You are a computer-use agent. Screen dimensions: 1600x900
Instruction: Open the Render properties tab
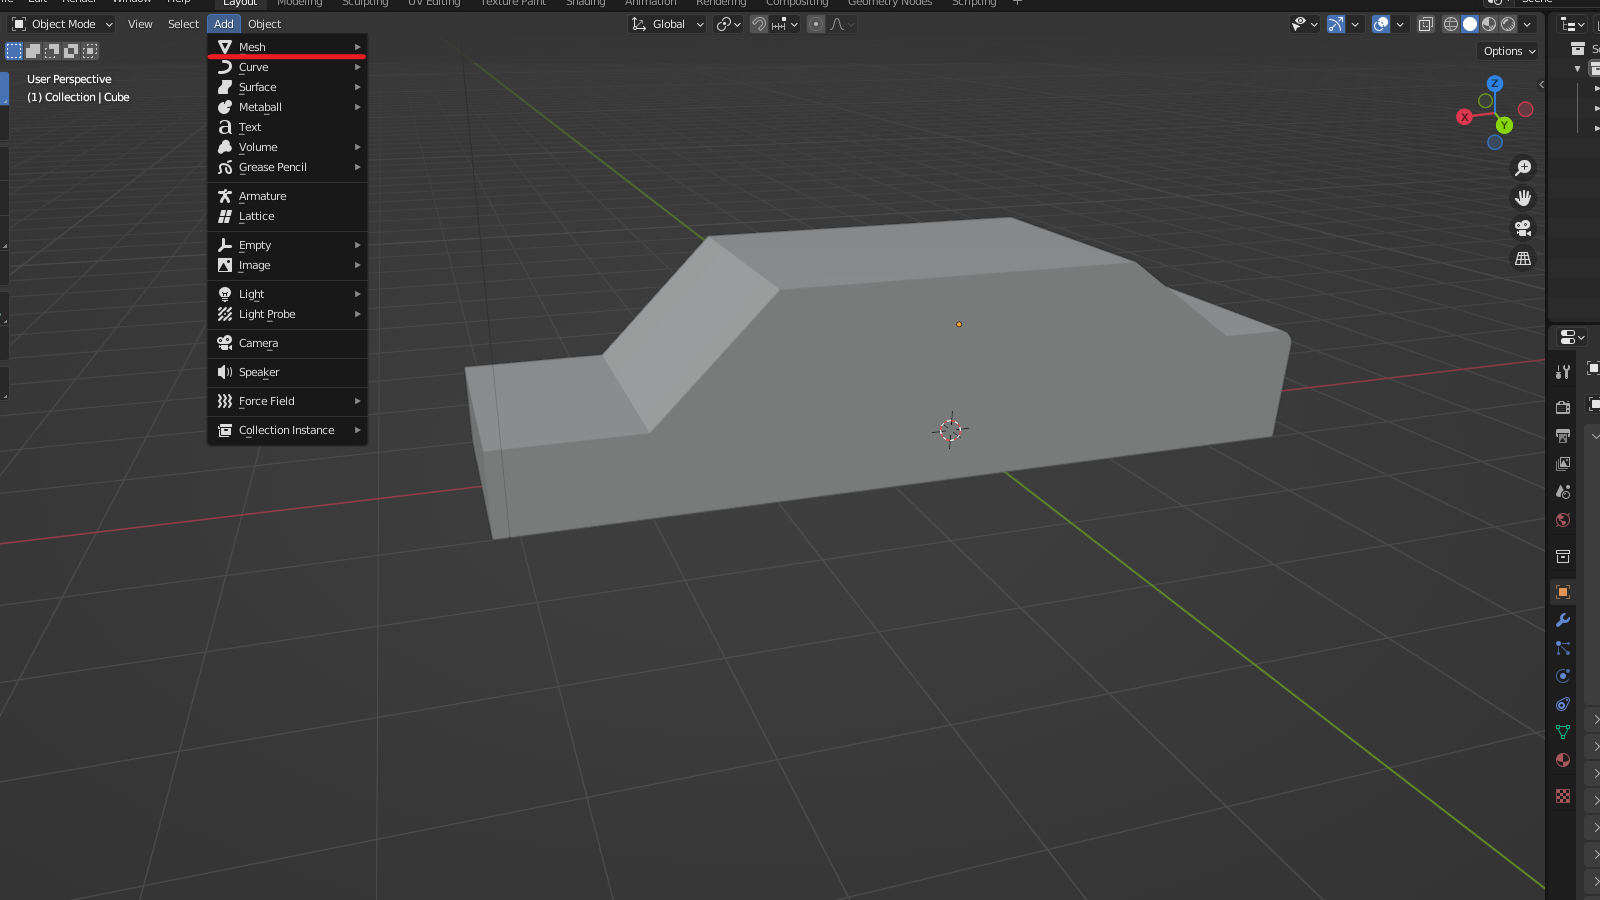click(1563, 407)
